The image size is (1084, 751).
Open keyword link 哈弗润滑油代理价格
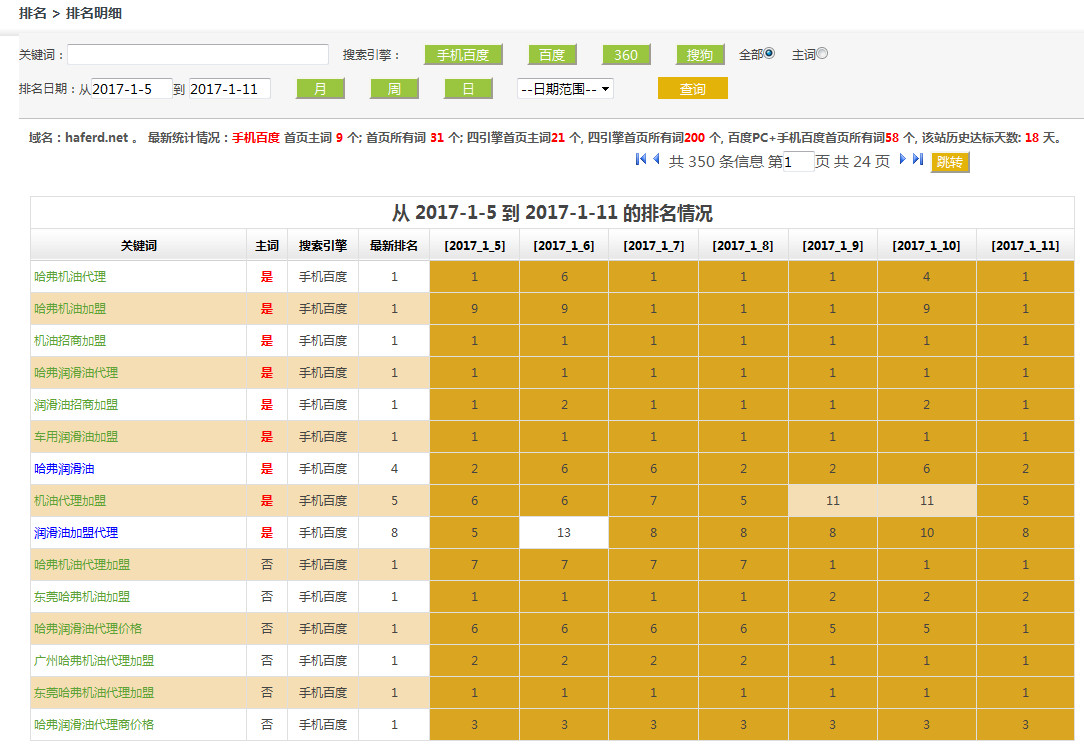88,629
